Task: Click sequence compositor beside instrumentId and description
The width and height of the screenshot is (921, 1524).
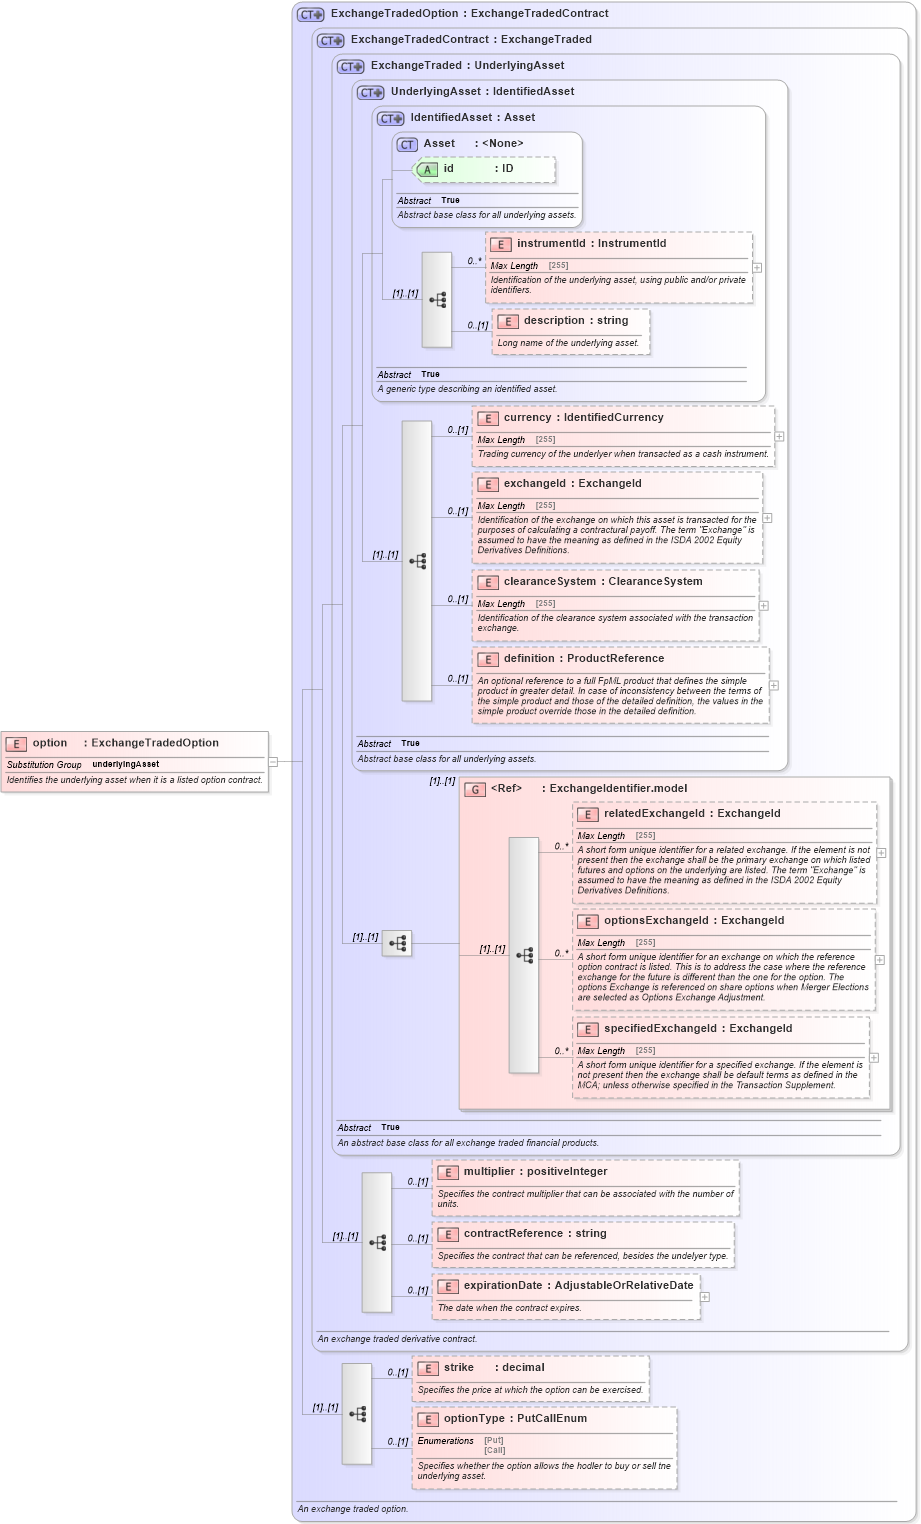Action: click(437, 300)
